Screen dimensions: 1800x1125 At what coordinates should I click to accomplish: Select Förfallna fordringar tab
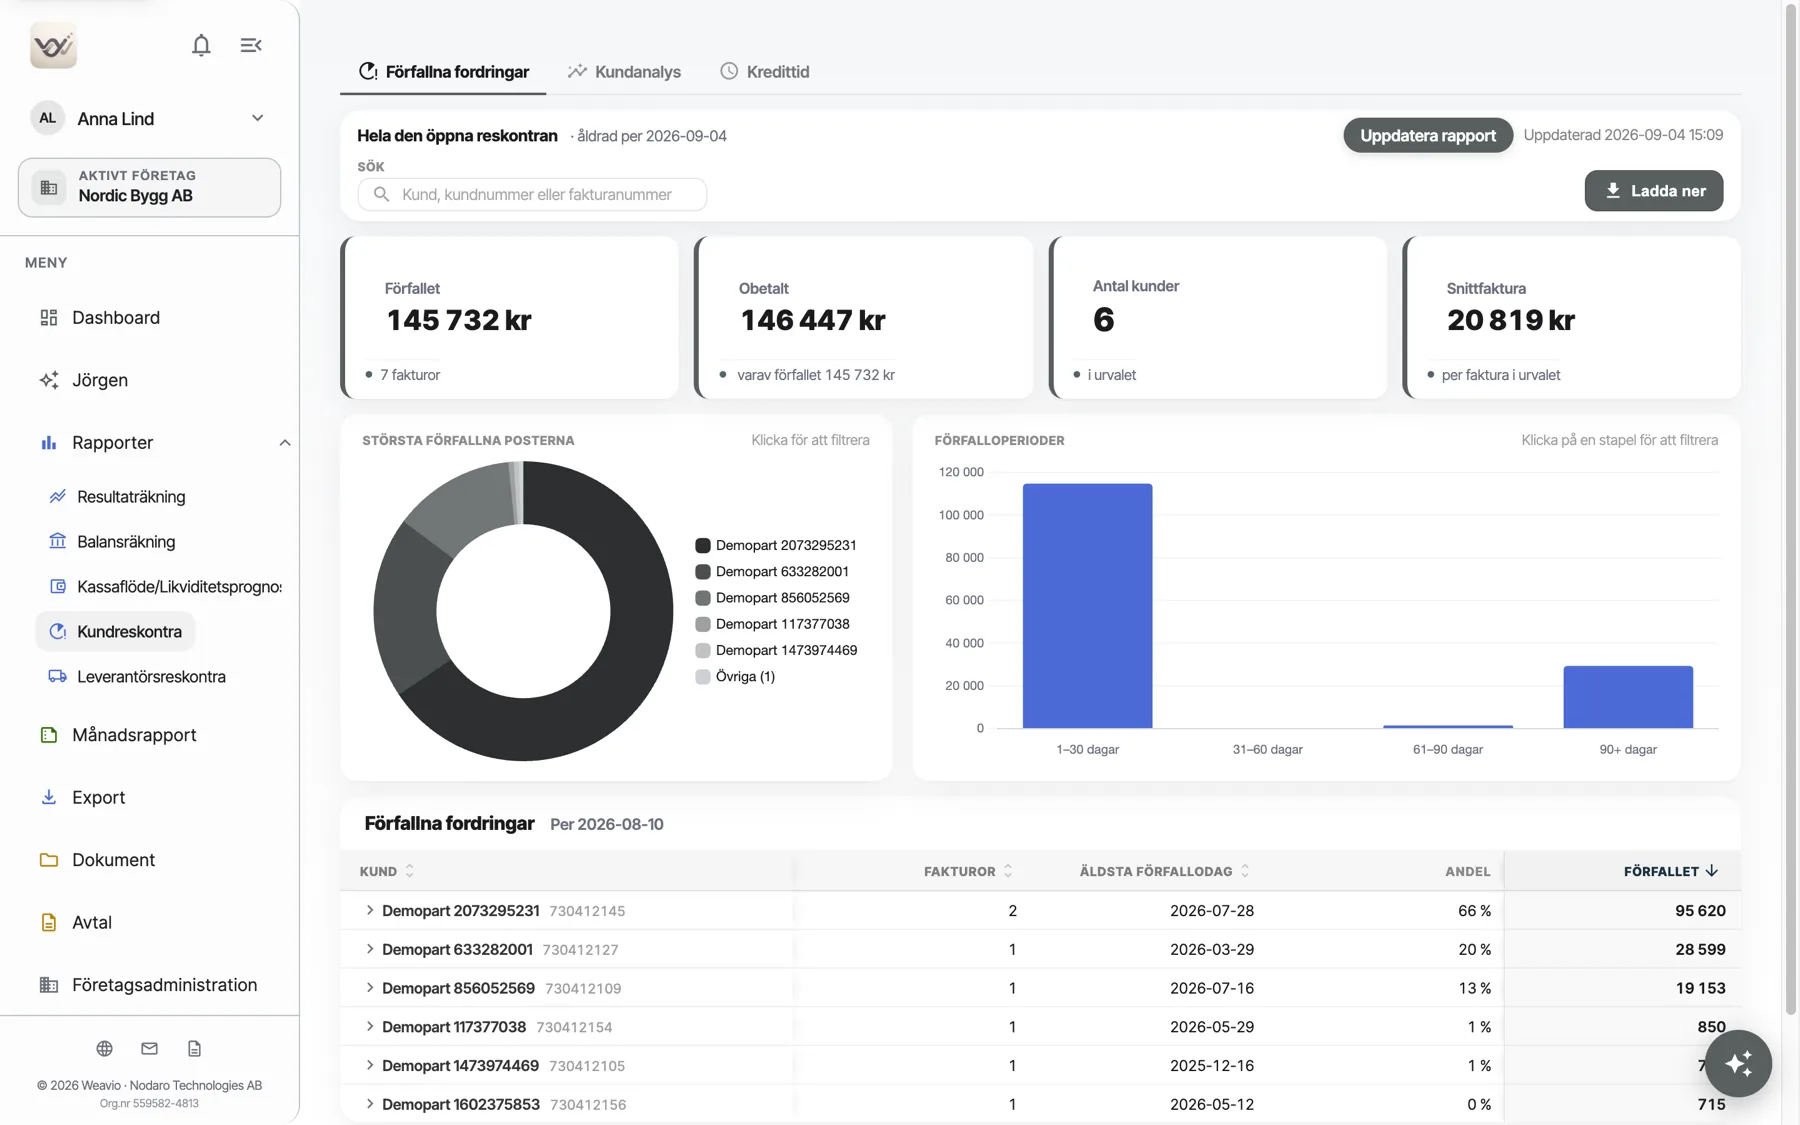443,71
